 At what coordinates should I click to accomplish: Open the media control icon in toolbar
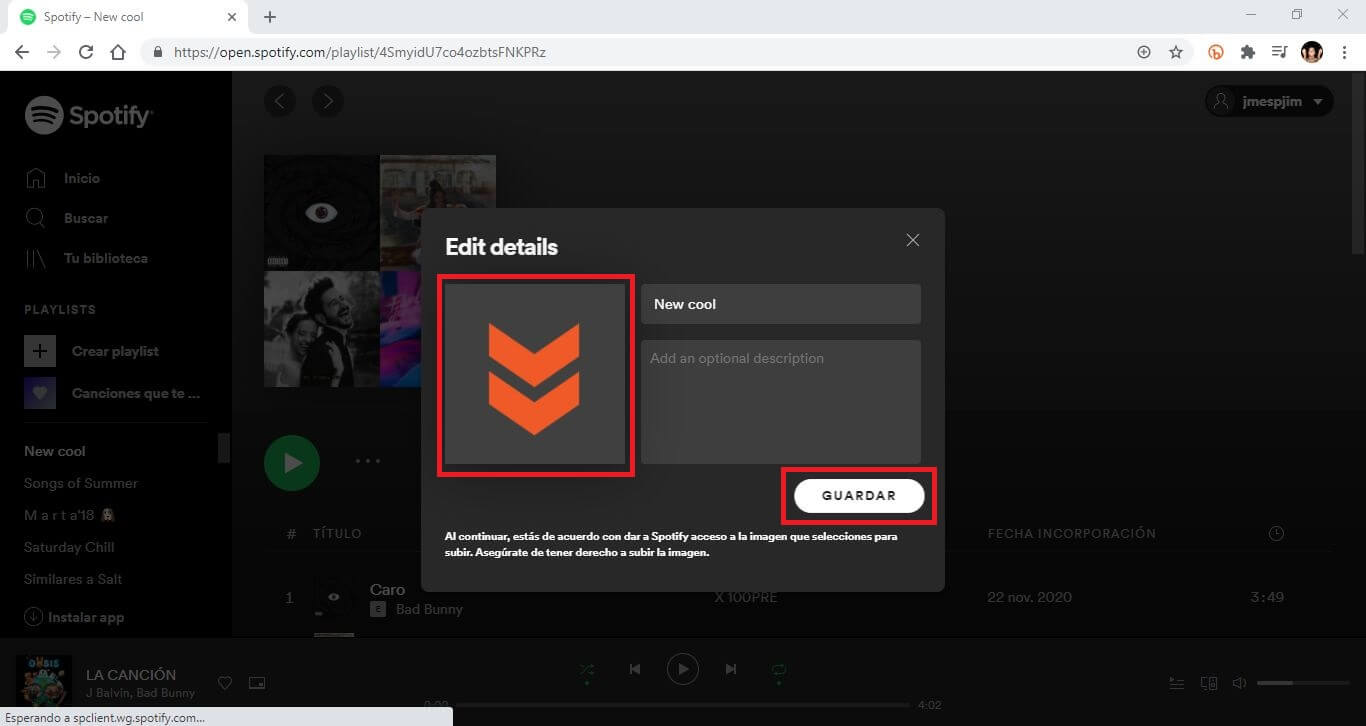(1279, 52)
